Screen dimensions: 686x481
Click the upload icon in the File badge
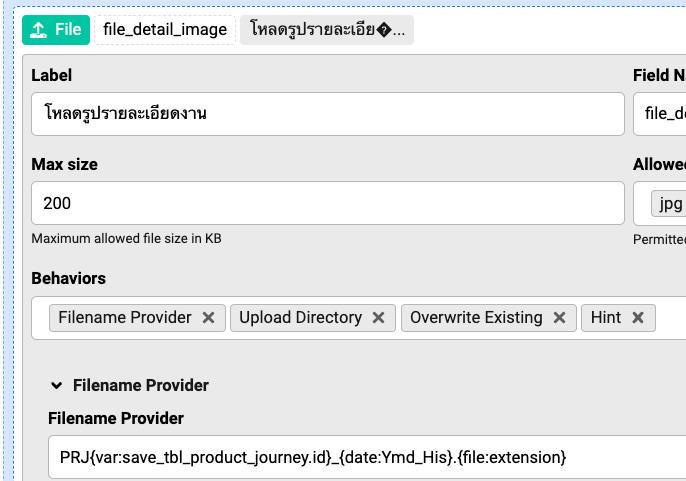(x=38, y=30)
